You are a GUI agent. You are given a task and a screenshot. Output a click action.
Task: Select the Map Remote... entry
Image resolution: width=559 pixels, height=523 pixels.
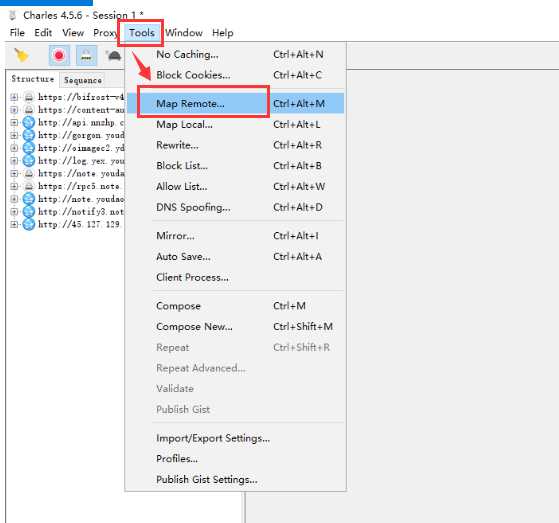(235, 103)
